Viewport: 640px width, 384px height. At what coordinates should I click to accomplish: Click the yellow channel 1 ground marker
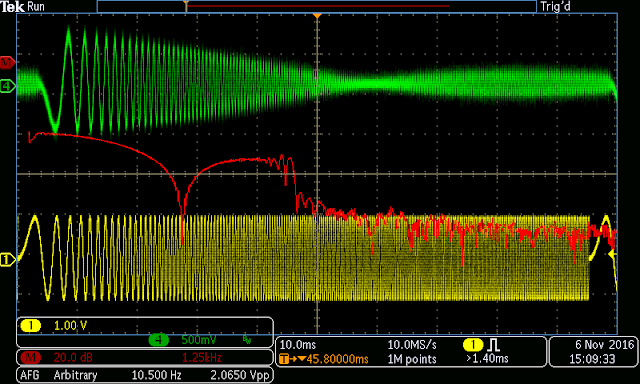7,260
